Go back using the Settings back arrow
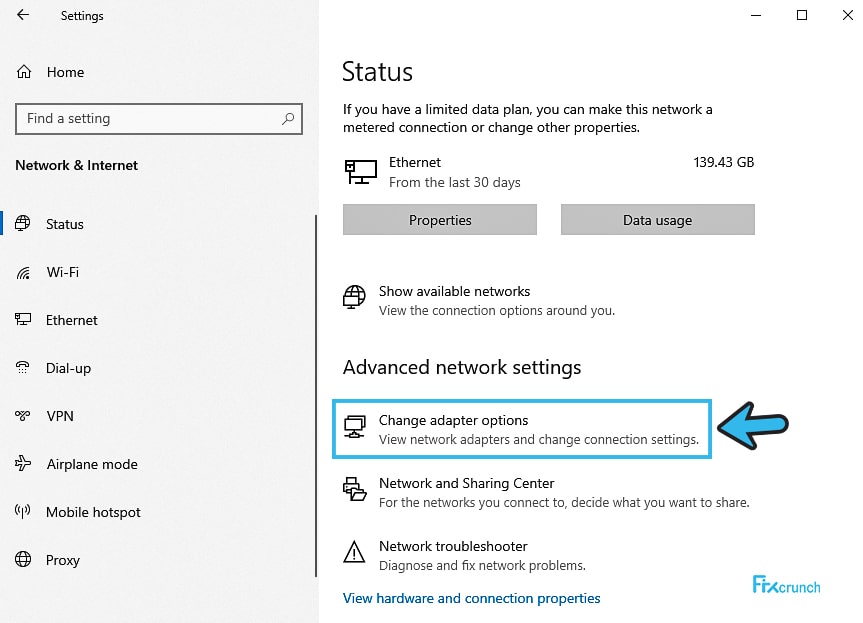The height and width of the screenshot is (623, 863). (x=23, y=15)
